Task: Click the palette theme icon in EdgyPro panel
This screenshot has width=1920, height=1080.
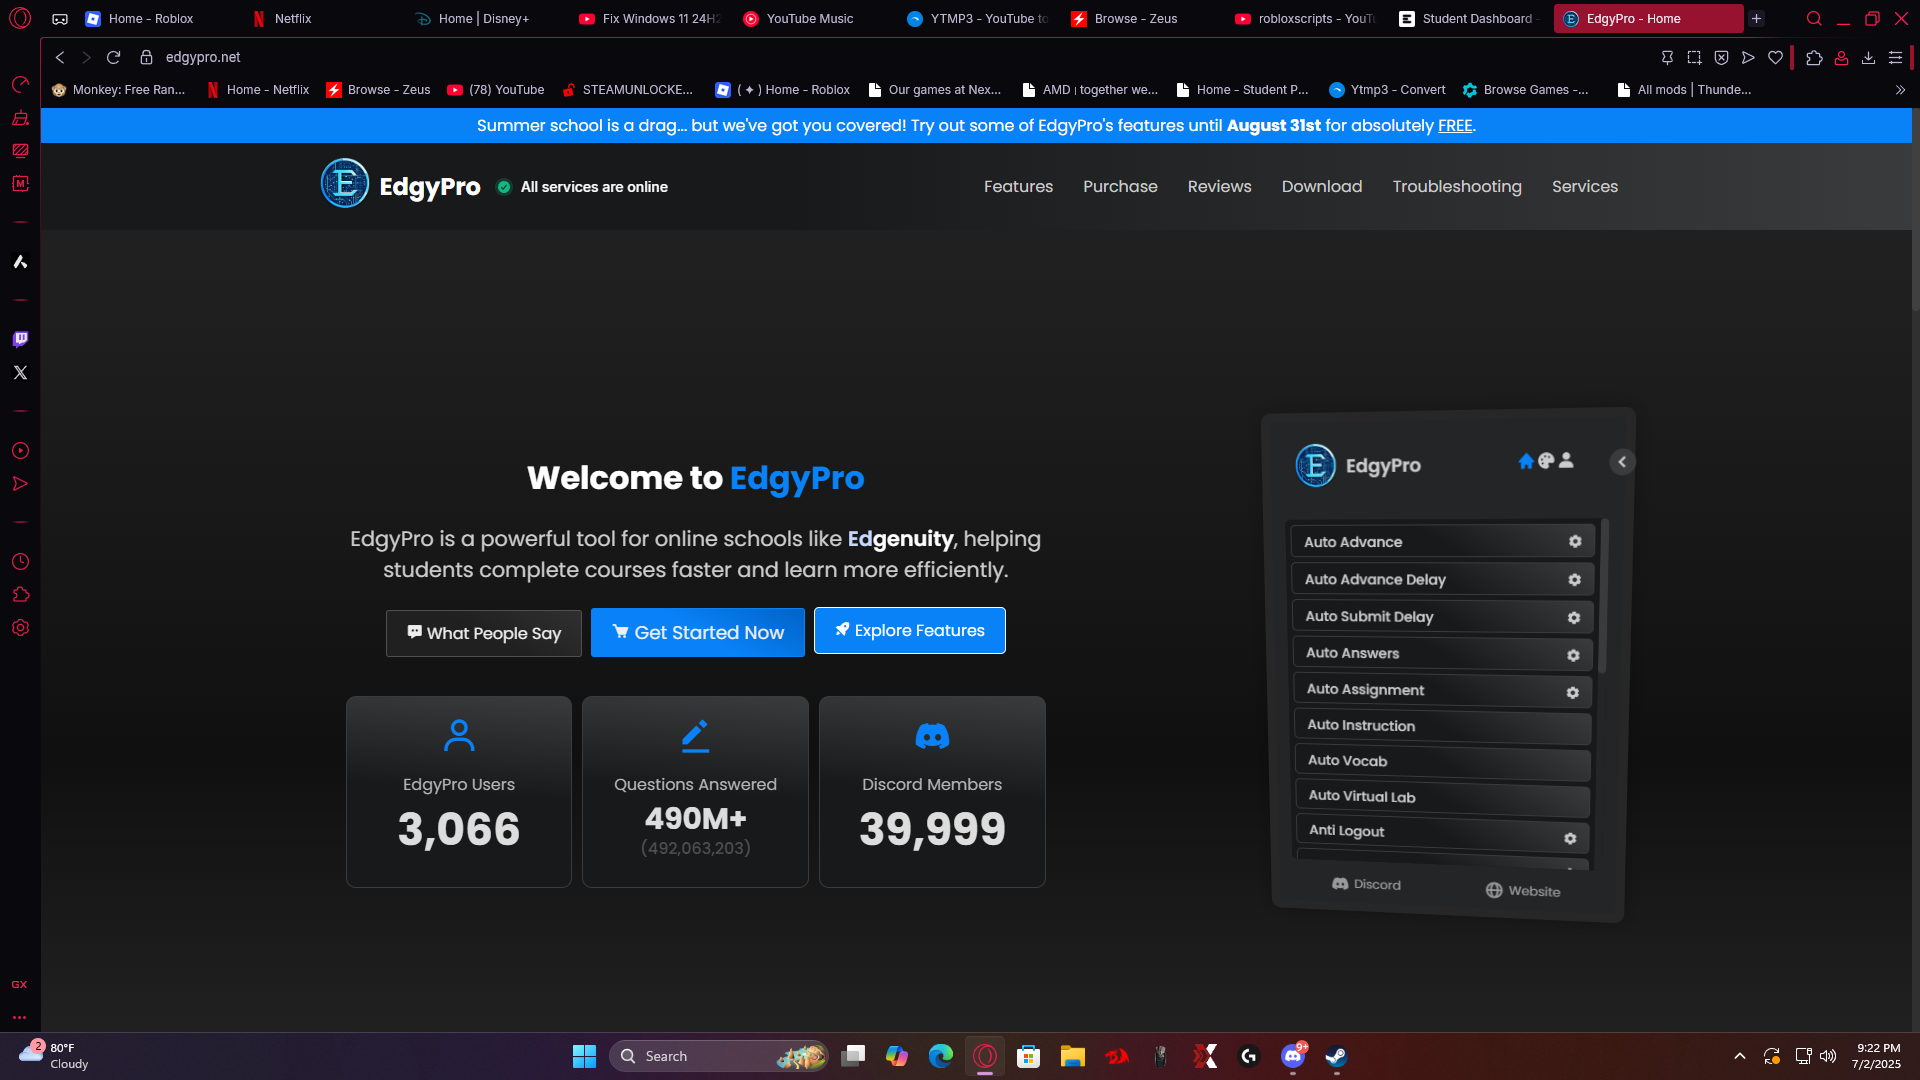Action: tap(1546, 460)
